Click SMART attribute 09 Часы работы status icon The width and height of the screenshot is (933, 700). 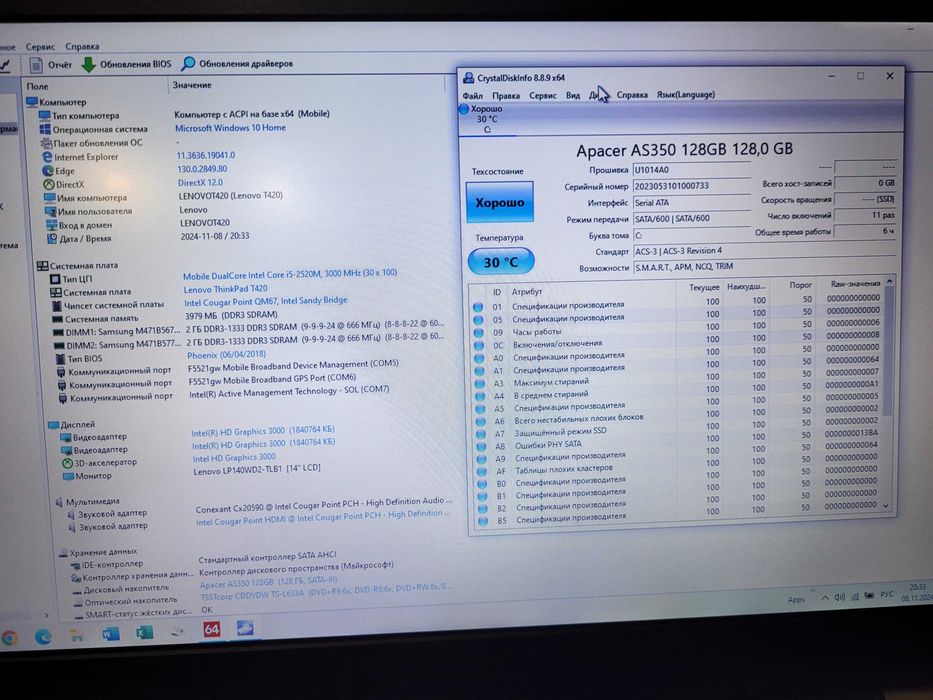click(x=478, y=333)
